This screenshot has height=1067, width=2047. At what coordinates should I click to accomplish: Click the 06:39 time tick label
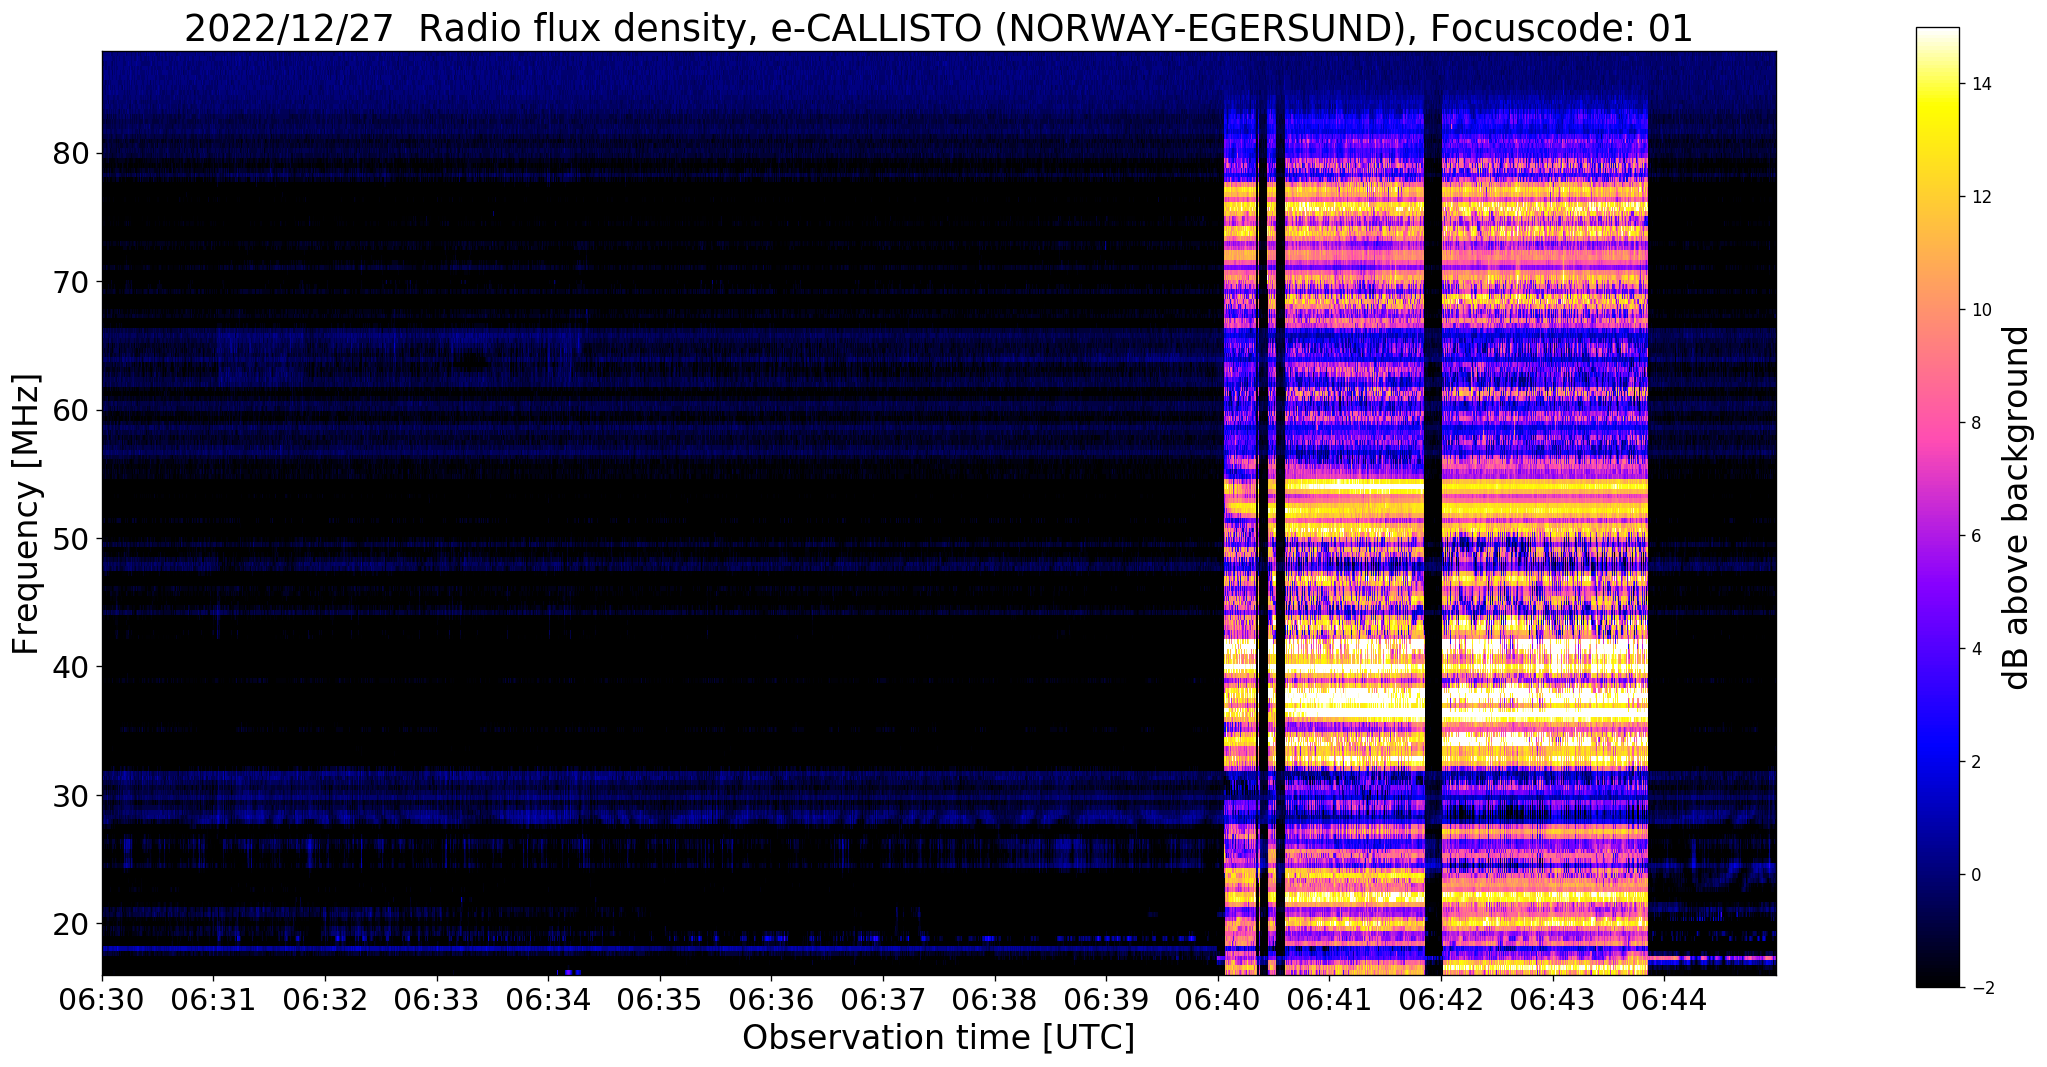[1106, 999]
